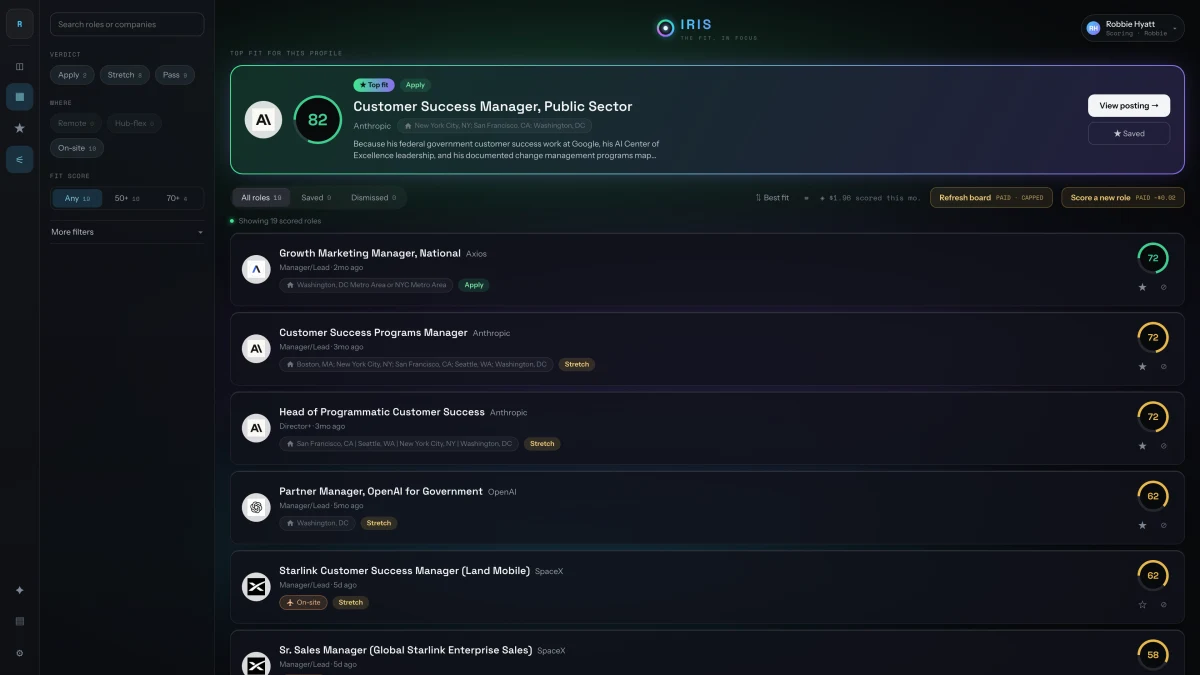Open the split-panel layout icon in sidebar

pos(19,67)
